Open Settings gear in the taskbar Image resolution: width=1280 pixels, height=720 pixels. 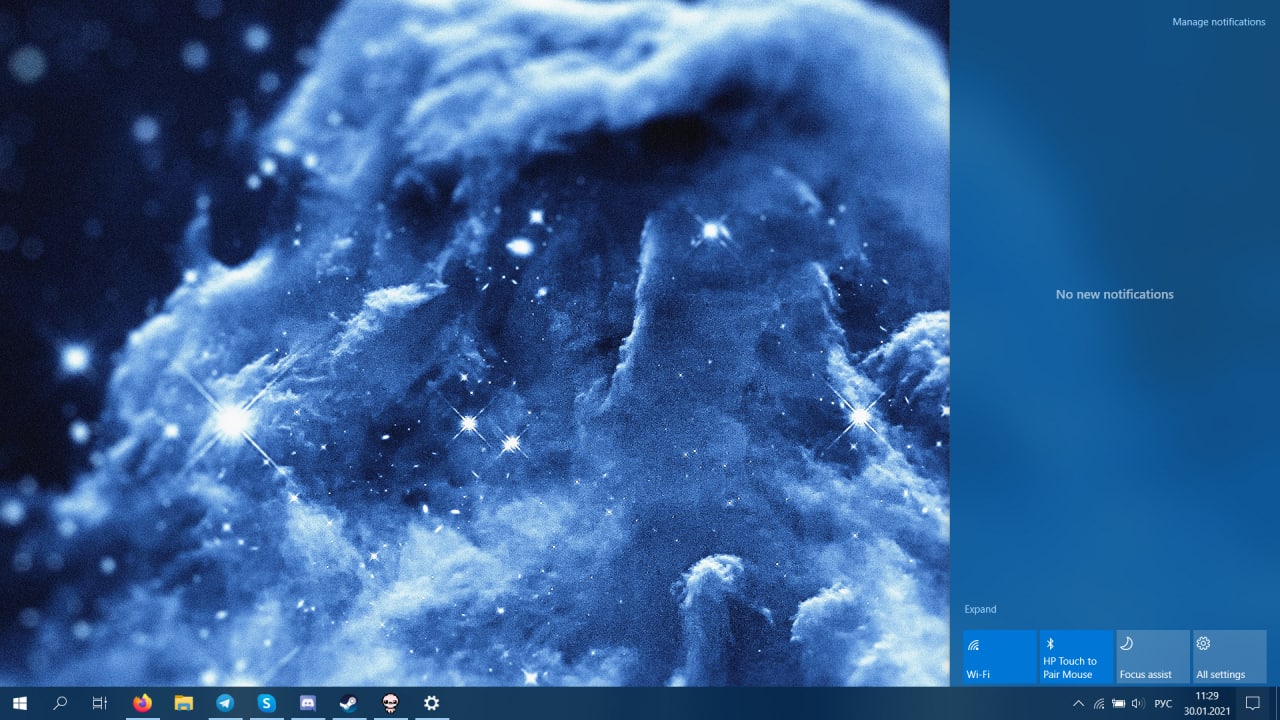tap(431, 703)
